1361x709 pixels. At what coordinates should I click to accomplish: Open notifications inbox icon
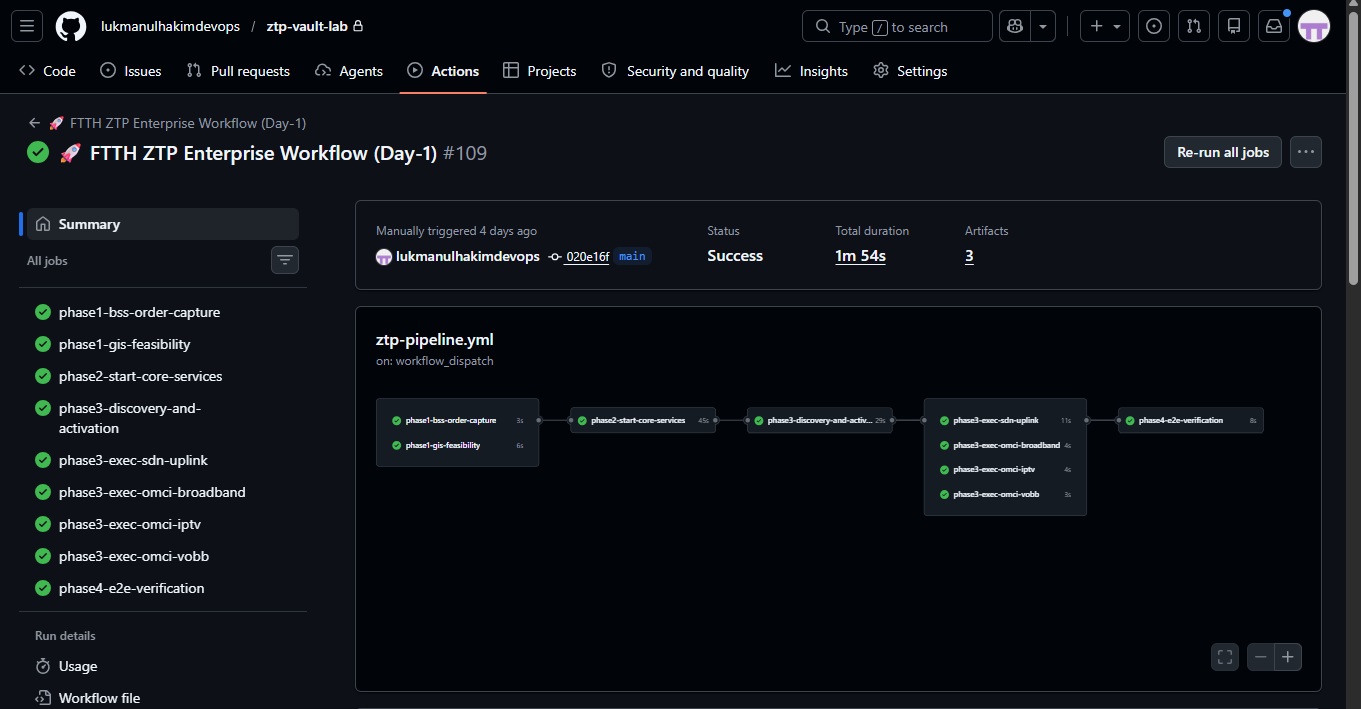pyautogui.click(x=1274, y=26)
